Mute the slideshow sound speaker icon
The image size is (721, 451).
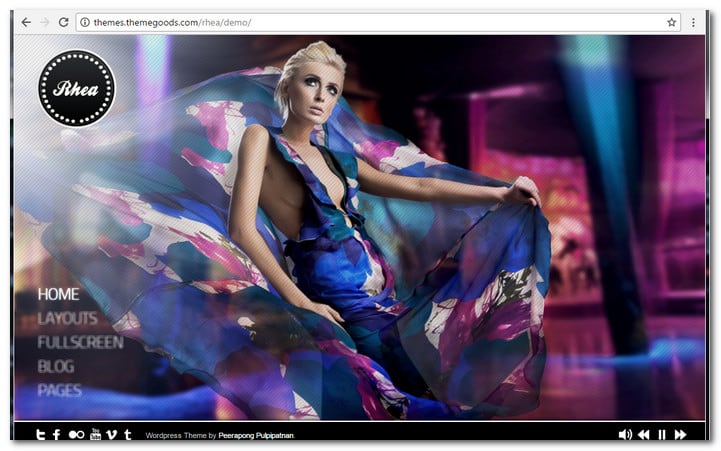pyautogui.click(x=625, y=435)
